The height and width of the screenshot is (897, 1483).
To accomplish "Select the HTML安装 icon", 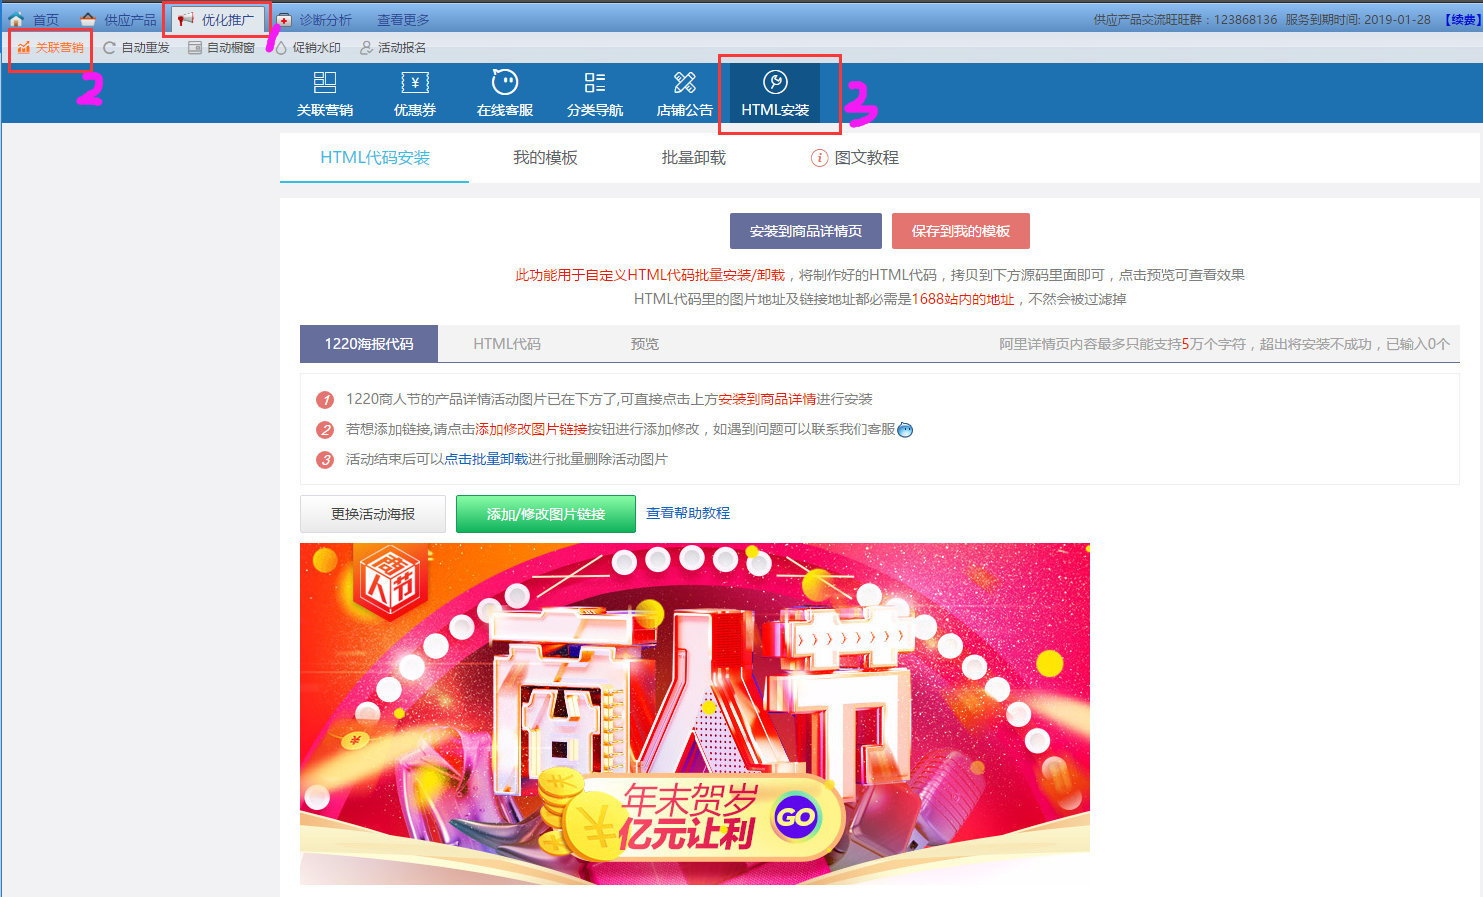I will [x=775, y=94].
